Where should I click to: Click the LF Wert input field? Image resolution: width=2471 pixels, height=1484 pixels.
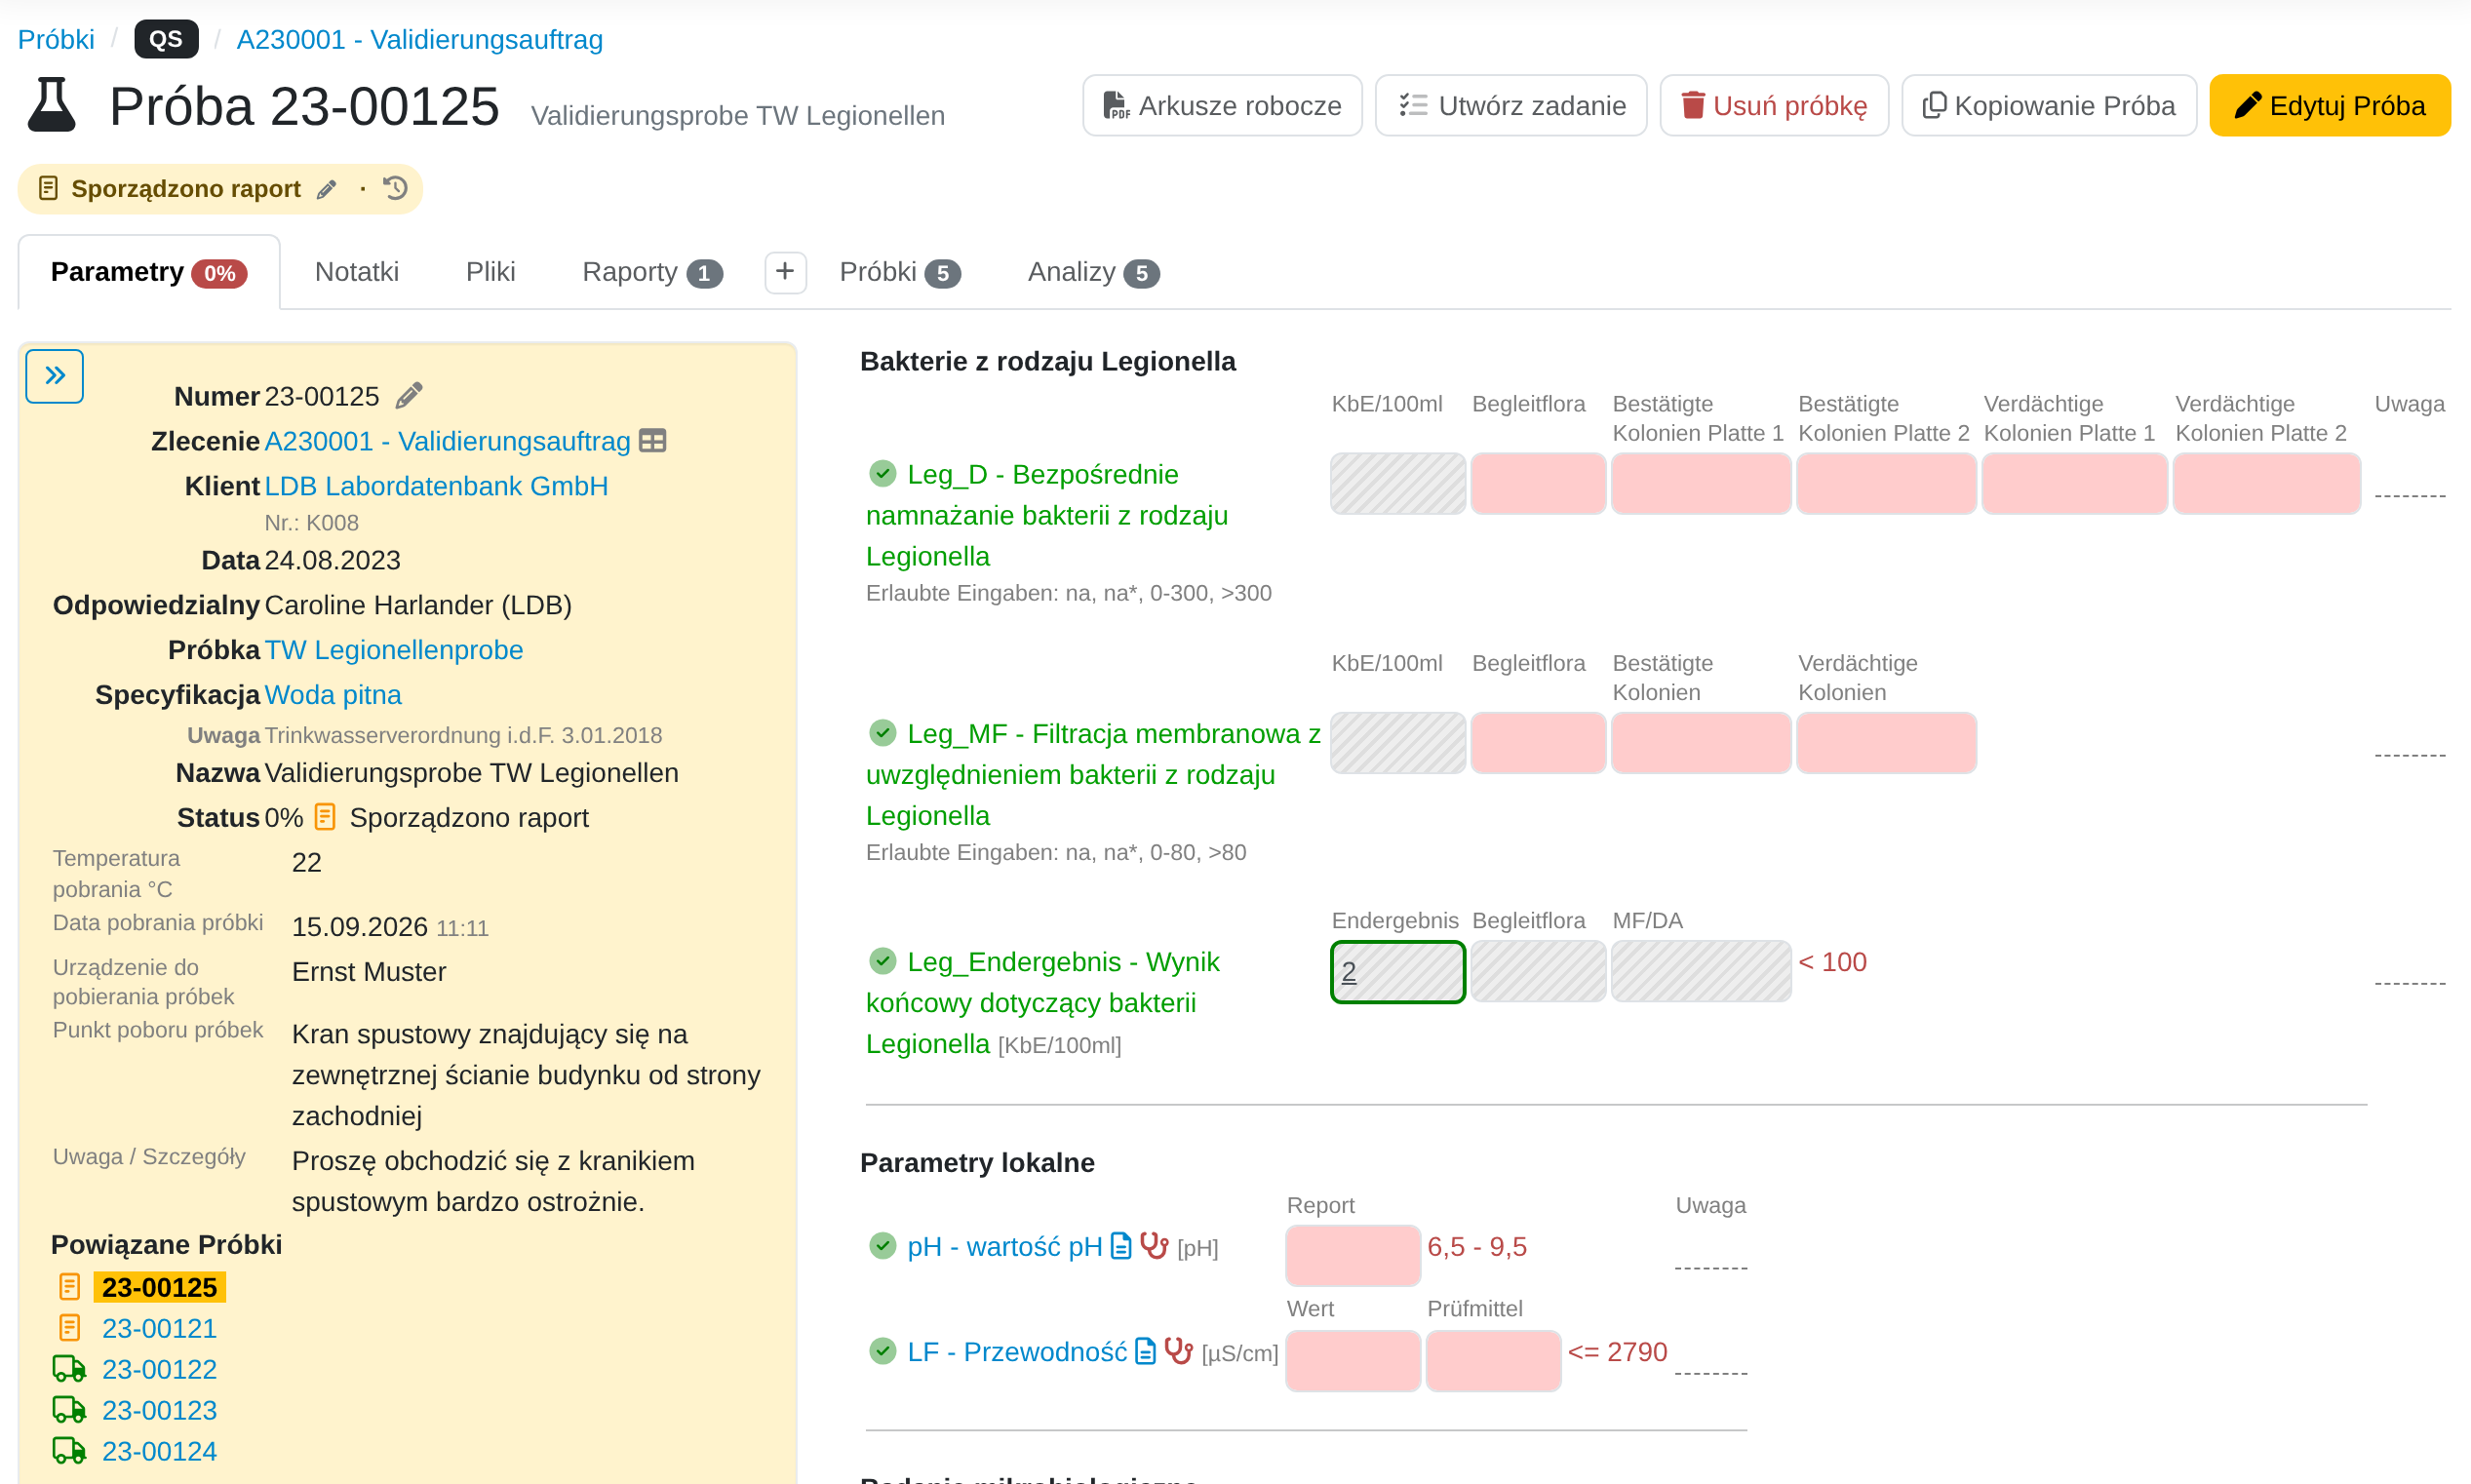(1353, 1361)
